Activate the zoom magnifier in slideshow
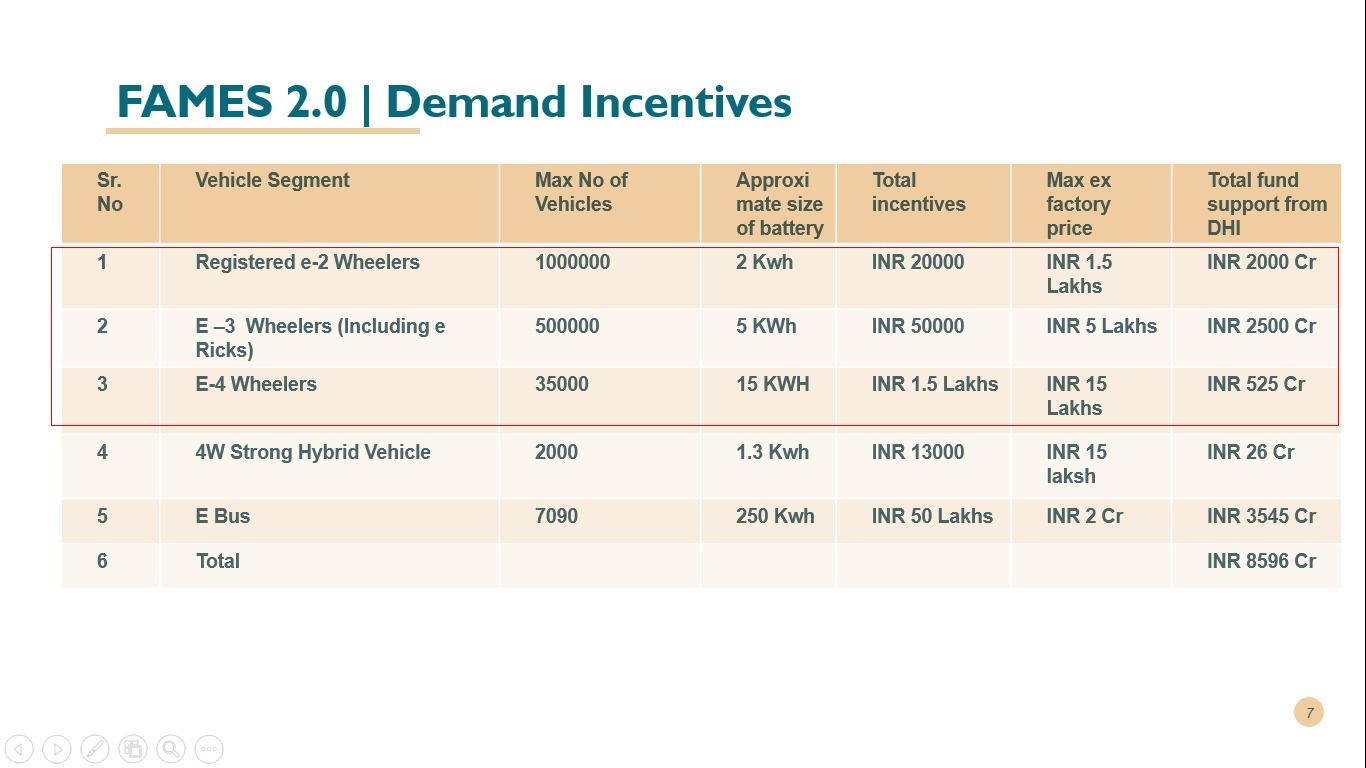 pos(171,749)
